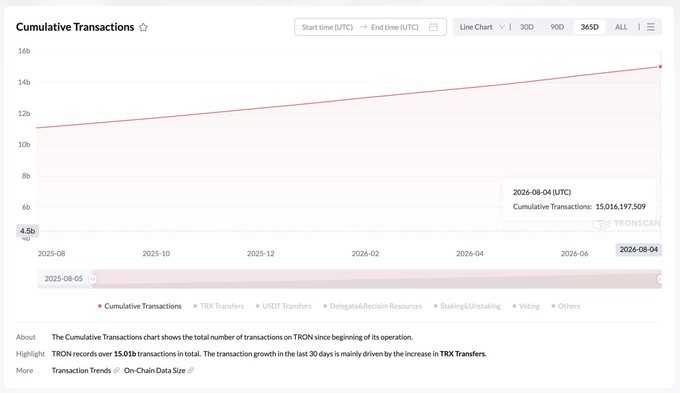Viewport: 680px width, 393px height.
Task: Click the Start time (UTC) field
Action: (327, 27)
